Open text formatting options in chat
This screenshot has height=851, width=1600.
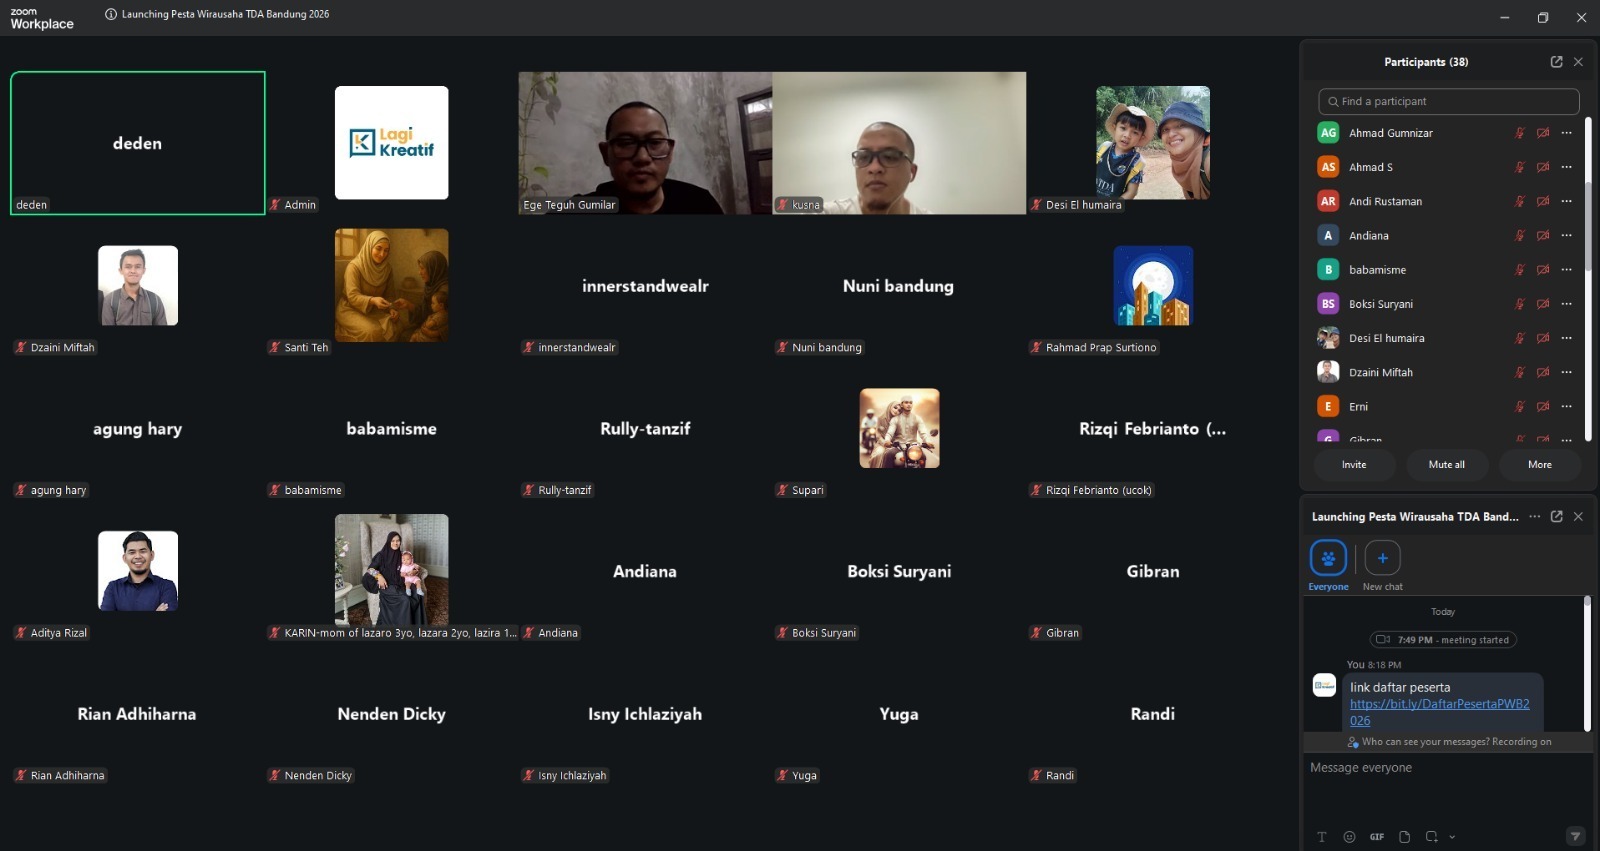click(1322, 837)
